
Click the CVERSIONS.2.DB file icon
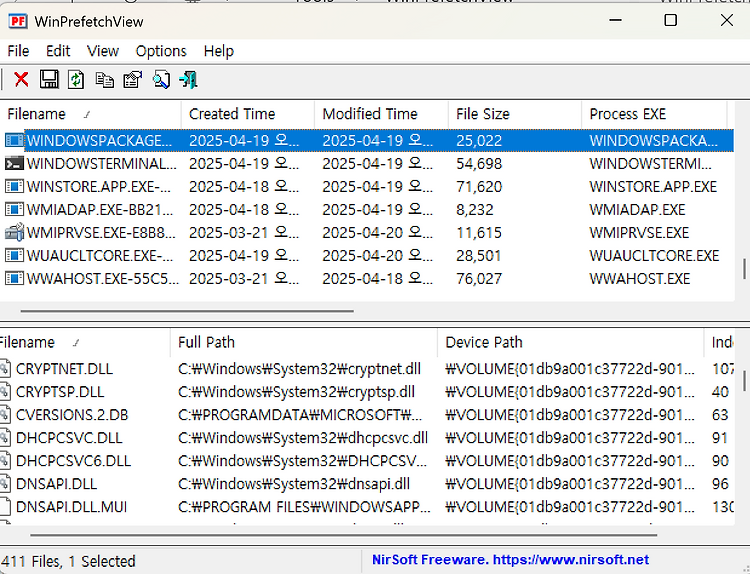click(5, 415)
